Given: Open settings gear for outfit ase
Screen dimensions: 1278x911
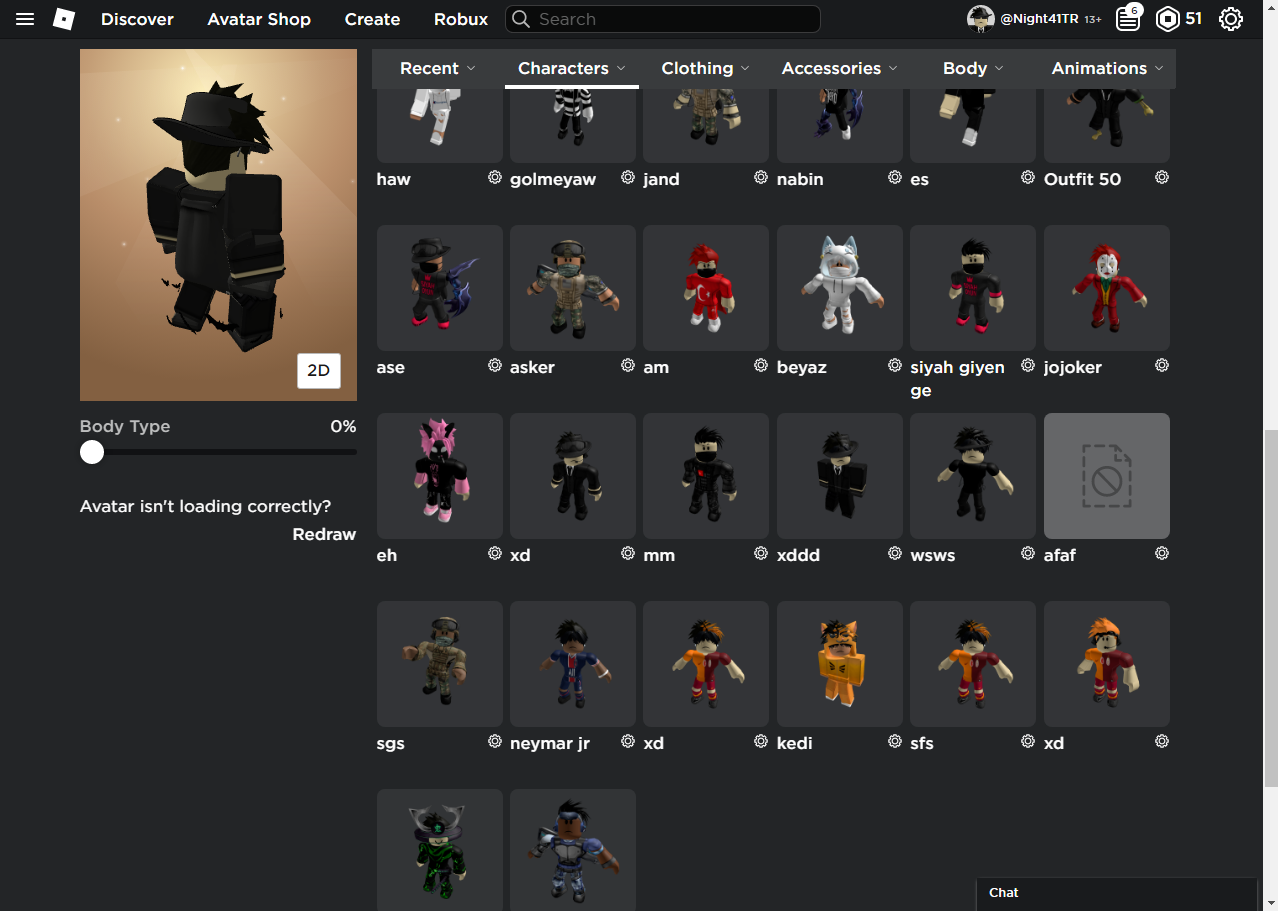Looking at the screenshot, I should point(494,365).
